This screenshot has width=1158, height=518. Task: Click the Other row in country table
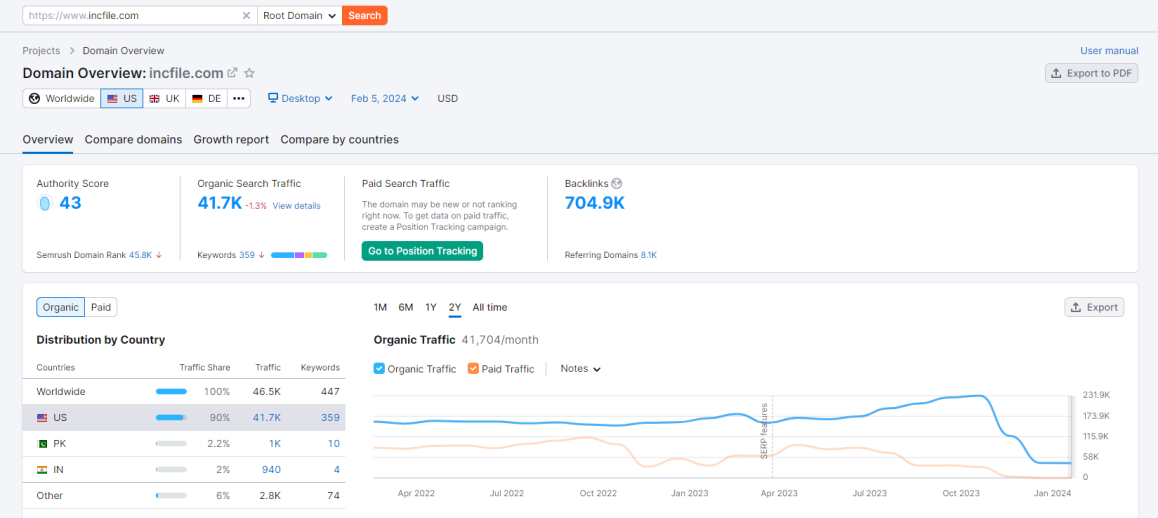coord(184,496)
